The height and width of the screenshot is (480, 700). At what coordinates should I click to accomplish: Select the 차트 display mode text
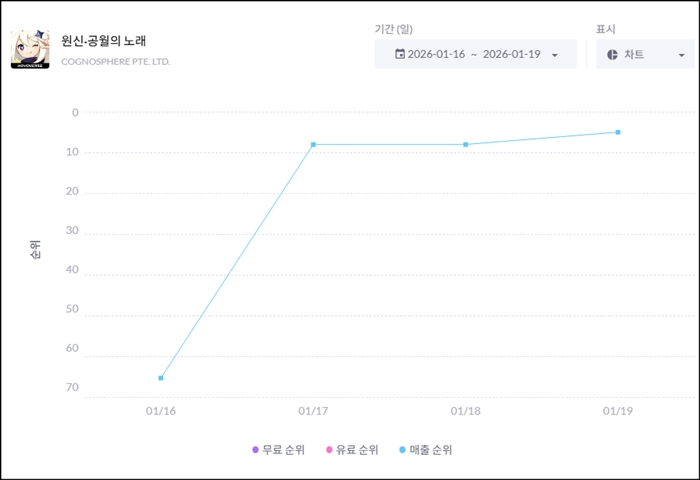[634, 54]
